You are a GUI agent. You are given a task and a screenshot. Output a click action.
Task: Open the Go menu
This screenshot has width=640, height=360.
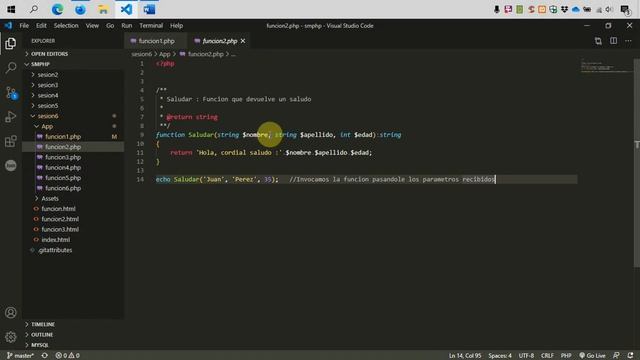[x=110, y=25]
